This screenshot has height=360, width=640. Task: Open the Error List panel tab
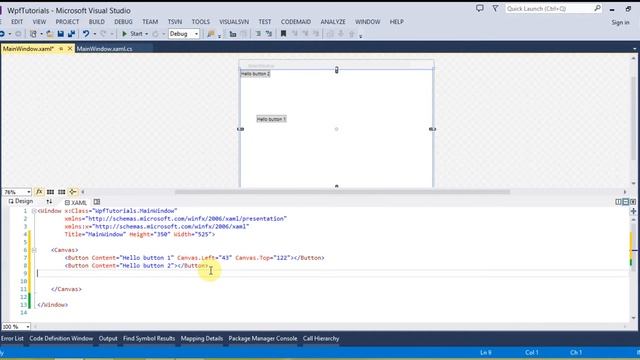pos(12,338)
